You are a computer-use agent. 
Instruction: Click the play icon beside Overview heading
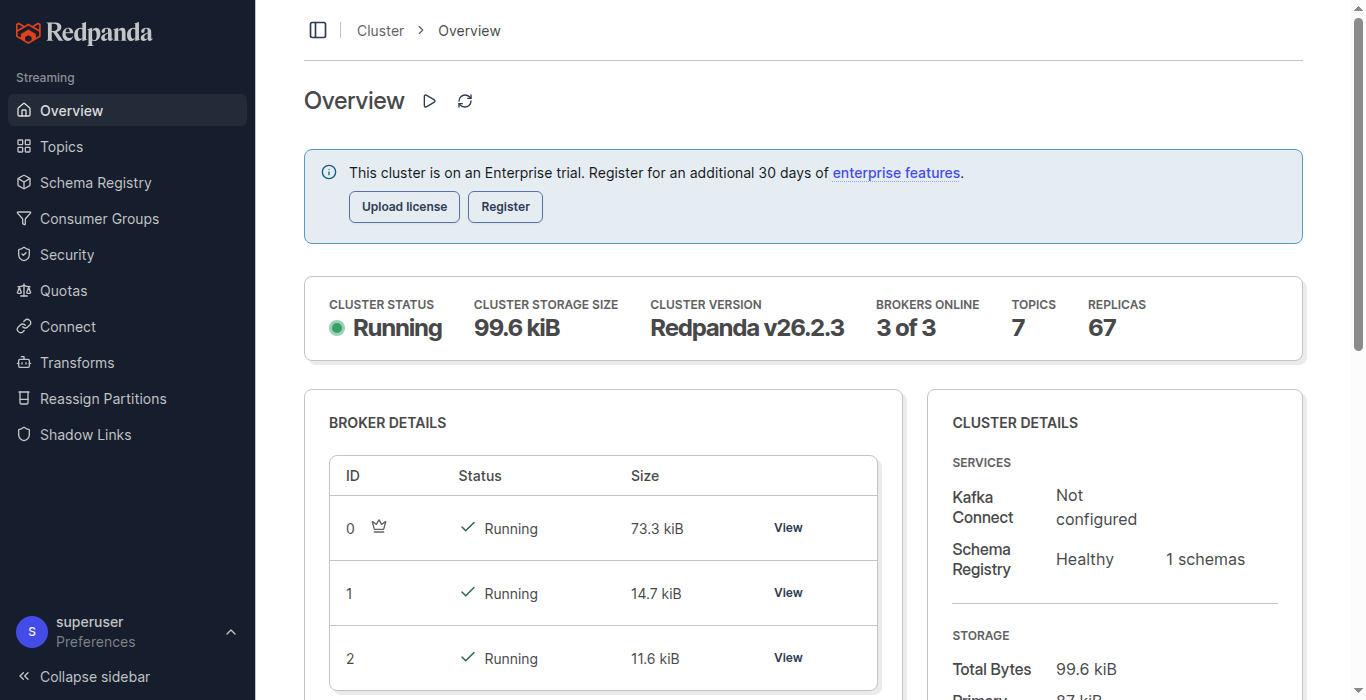pyautogui.click(x=429, y=101)
